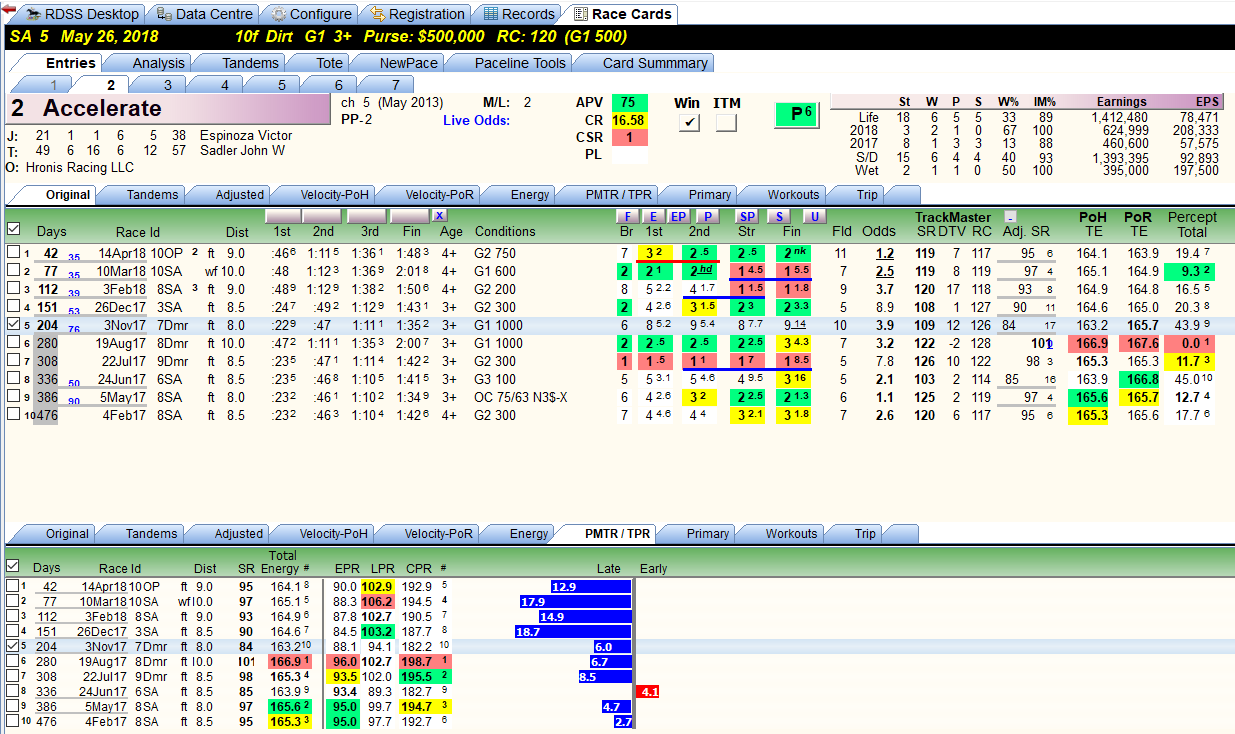Click the Accelerate horse name header

coord(168,109)
